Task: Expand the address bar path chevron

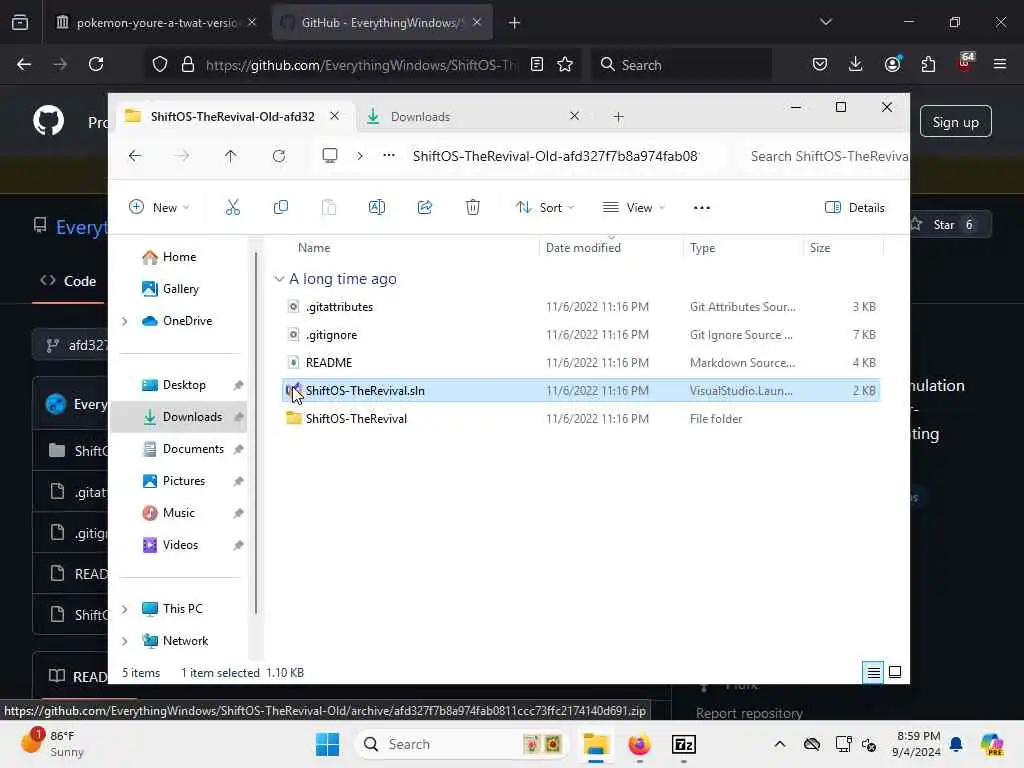Action: coord(360,156)
